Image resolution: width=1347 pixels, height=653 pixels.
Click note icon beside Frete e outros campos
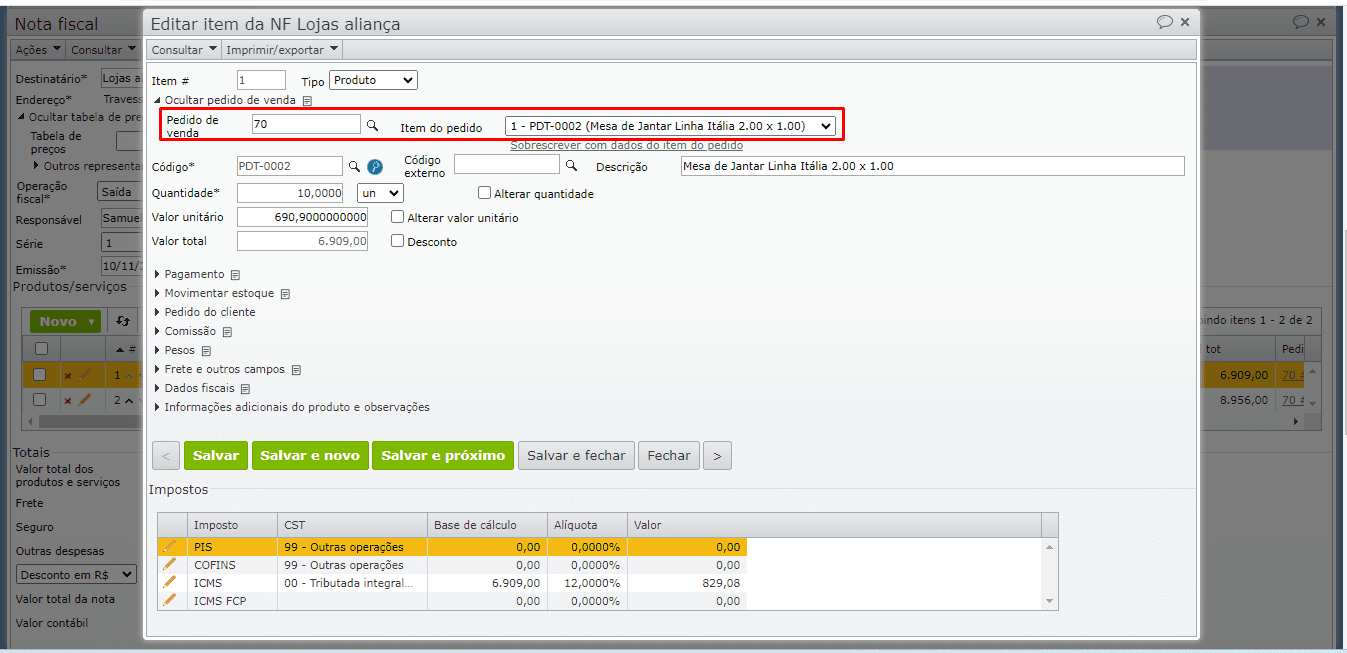(296, 370)
